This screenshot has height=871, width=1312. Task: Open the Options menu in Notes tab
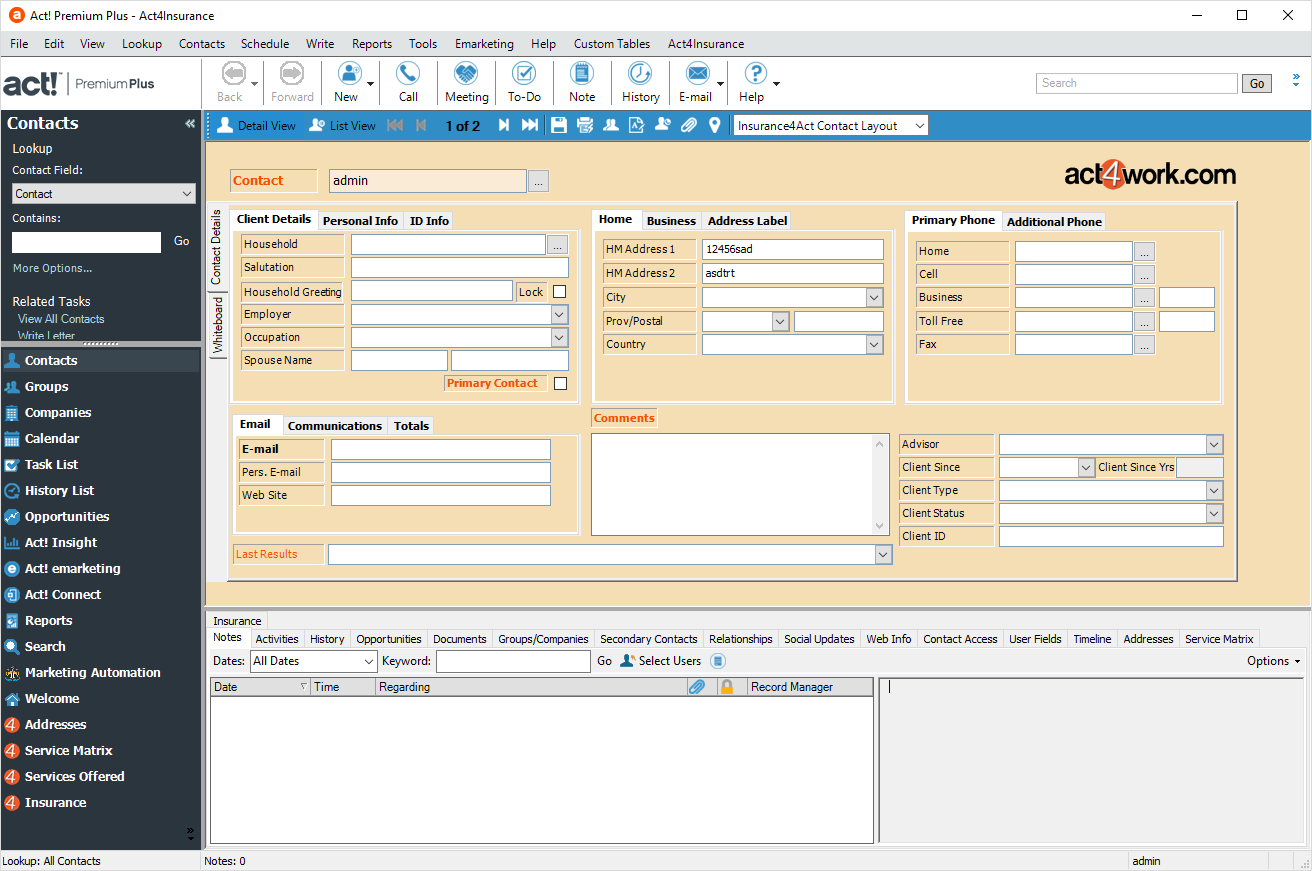coord(1273,661)
